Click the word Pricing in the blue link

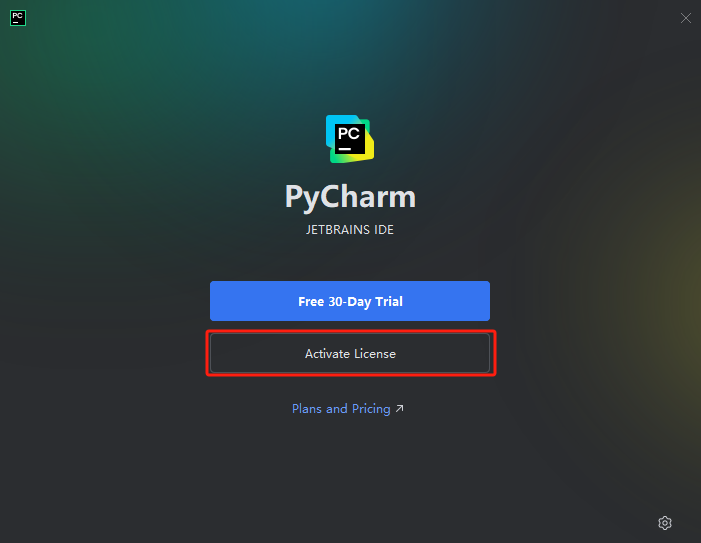pyautogui.click(x=371, y=409)
